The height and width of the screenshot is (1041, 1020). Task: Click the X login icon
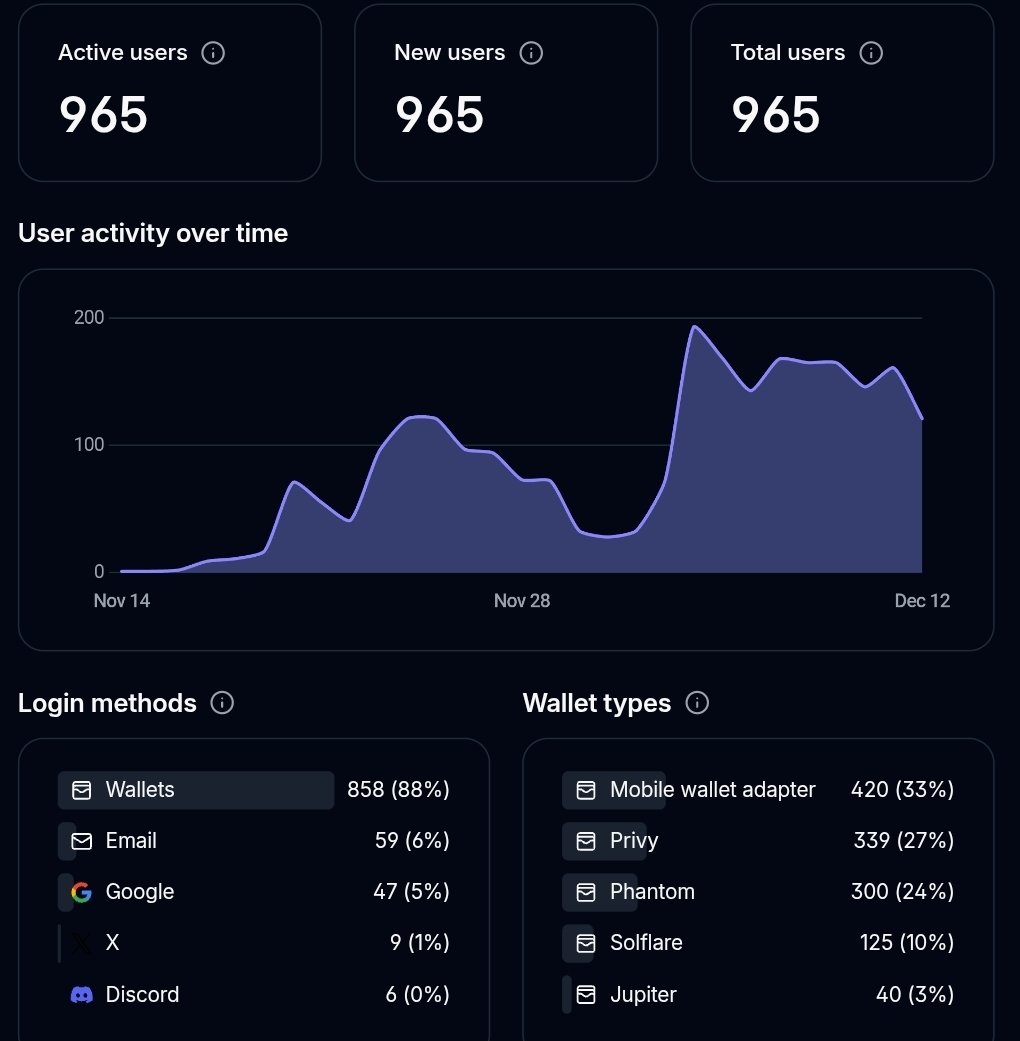pyautogui.click(x=81, y=943)
